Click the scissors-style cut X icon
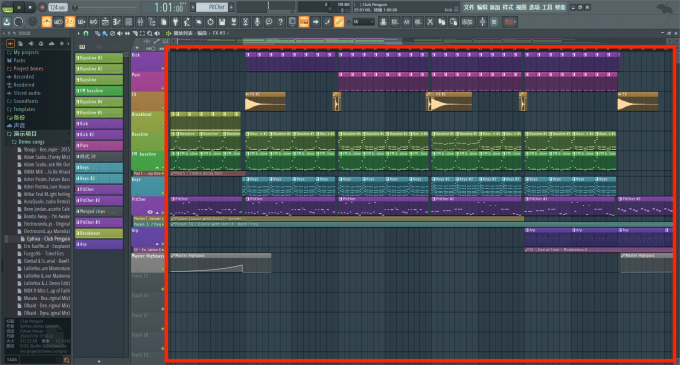The image size is (680, 365). pos(430,22)
